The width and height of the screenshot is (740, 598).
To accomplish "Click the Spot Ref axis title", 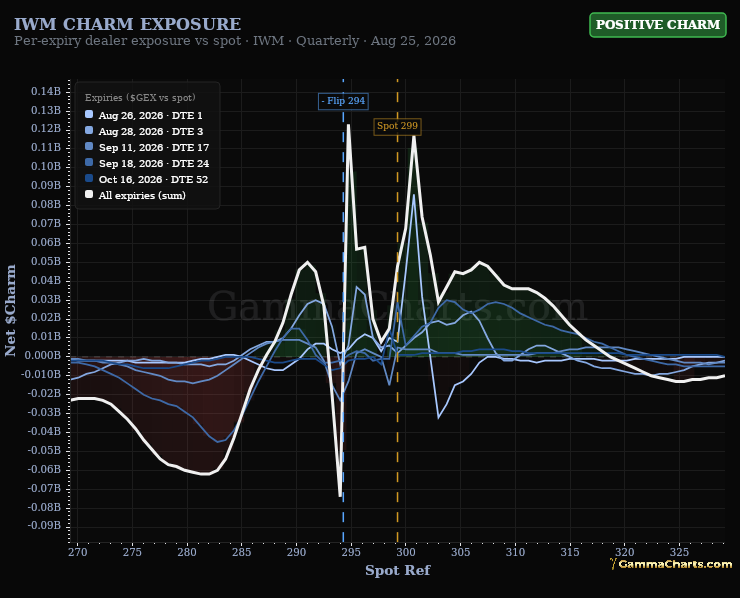I will [398, 570].
